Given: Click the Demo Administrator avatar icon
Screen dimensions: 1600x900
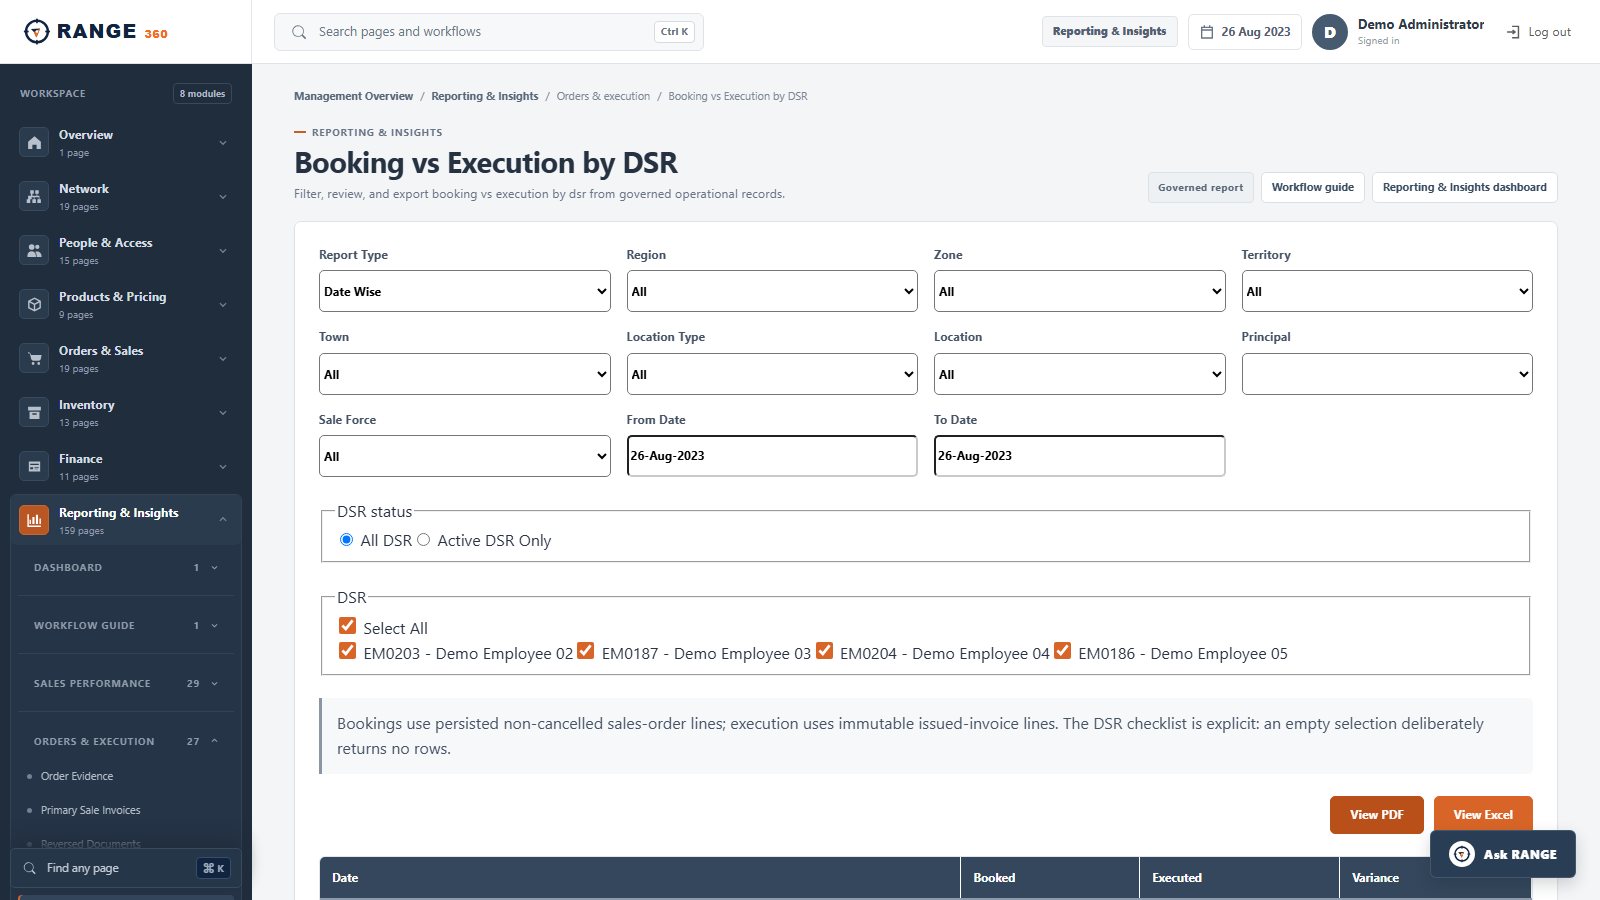Looking at the screenshot, I should 1330,32.
